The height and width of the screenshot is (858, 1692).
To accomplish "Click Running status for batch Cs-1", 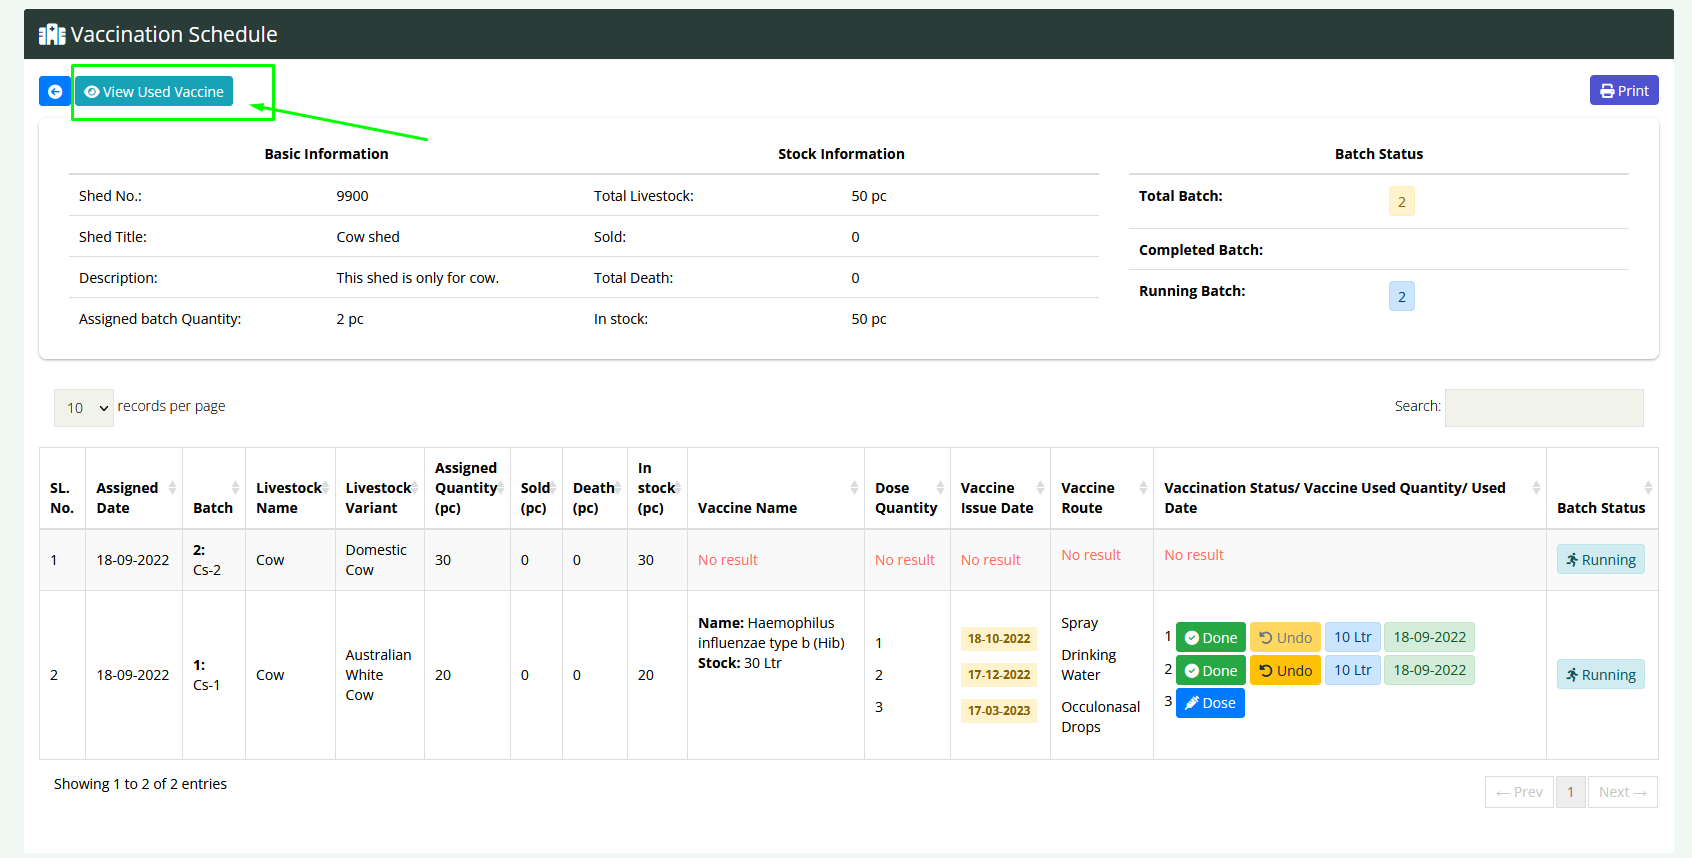I will pos(1600,675).
